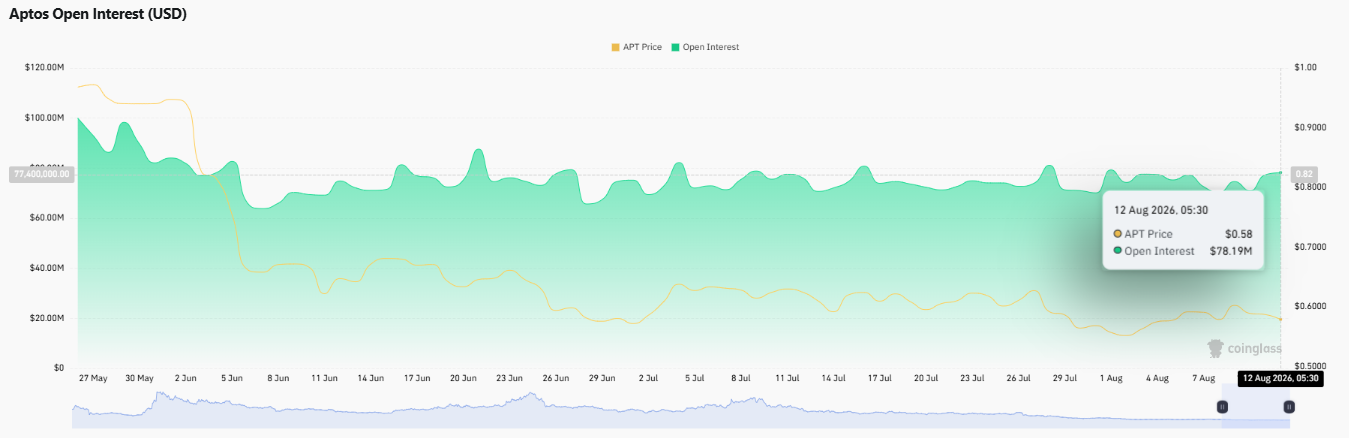Screen dimensions: 1349x438
Task: Click the 77,400,000.00 crosshair label on left axis
Action: point(41,174)
